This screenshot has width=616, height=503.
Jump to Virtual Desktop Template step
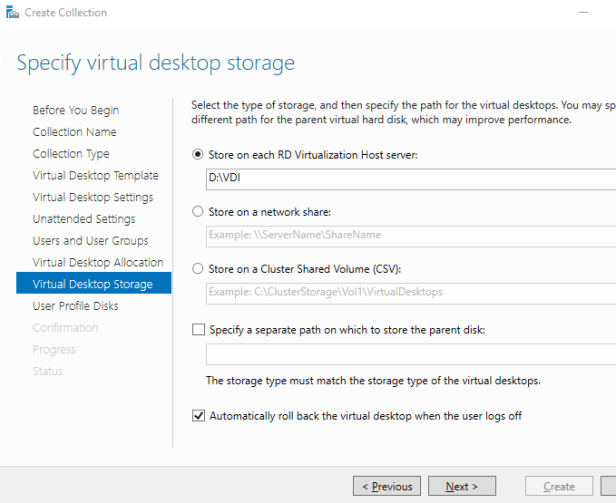point(95,176)
